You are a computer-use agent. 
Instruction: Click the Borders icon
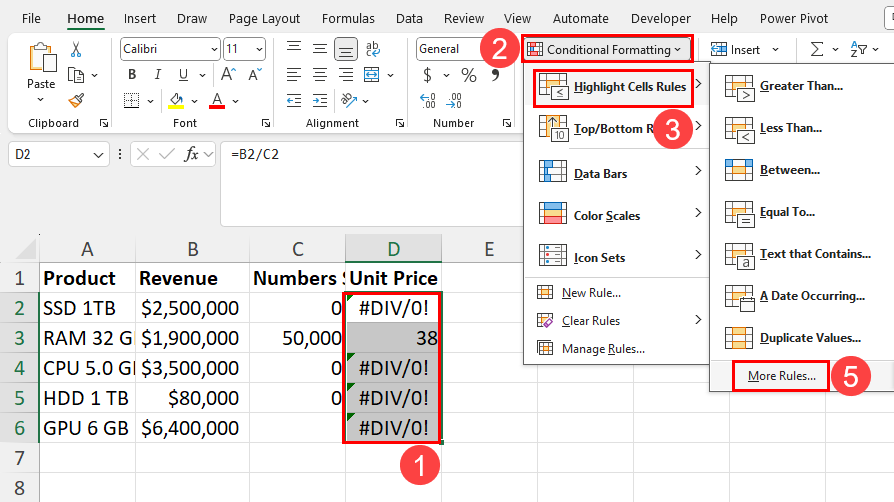132,101
